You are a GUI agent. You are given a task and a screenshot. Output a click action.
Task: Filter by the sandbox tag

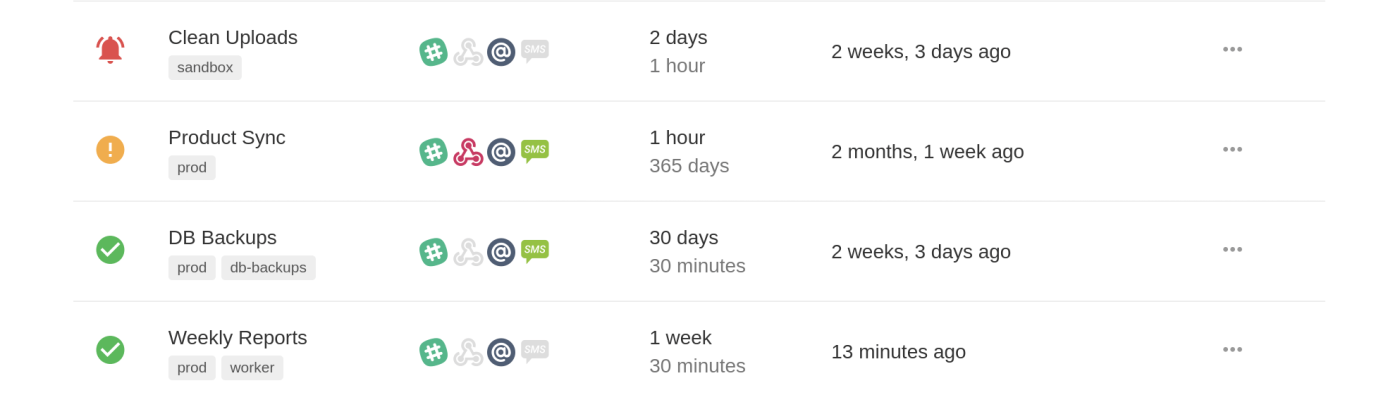pyautogui.click(x=205, y=68)
